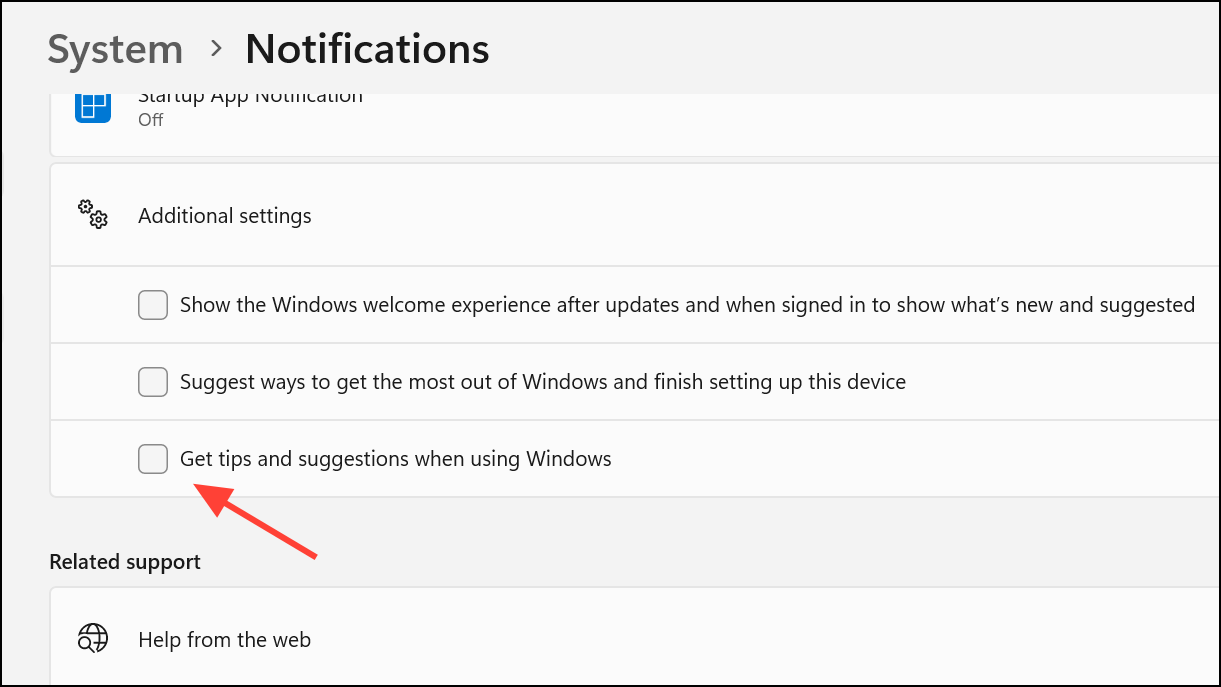Click the Off status under Startup App Notification
The width and height of the screenshot is (1221, 687).
pyautogui.click(x=150, y=120)
